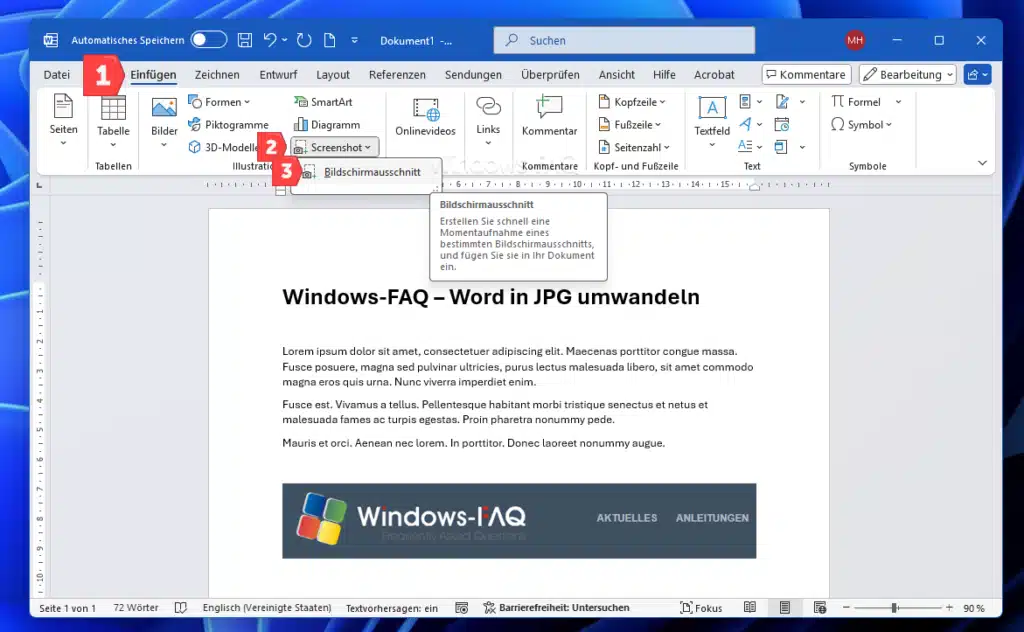This screenshot has height=632, width=1024.
Task: Click 'Barrierefreiheit: Untersuchen' in status bar
Action: (x=556, y=608)
